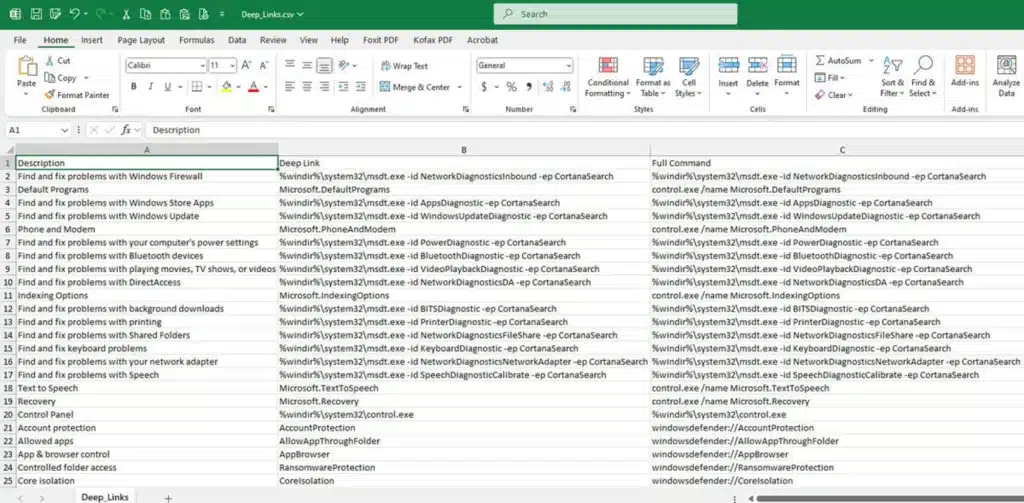Click the title bar Search box
The image size is (1024, 503).
tap(615, 14)
